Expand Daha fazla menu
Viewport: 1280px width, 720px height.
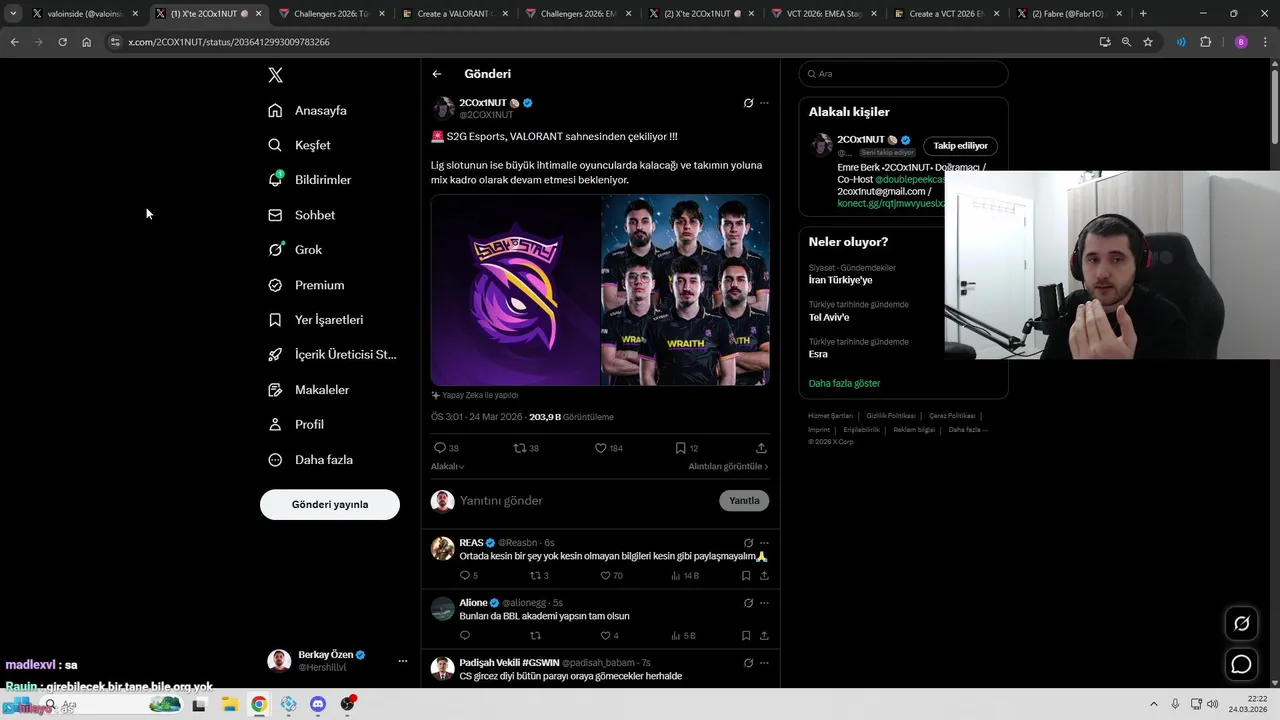[x=311, y=460]
